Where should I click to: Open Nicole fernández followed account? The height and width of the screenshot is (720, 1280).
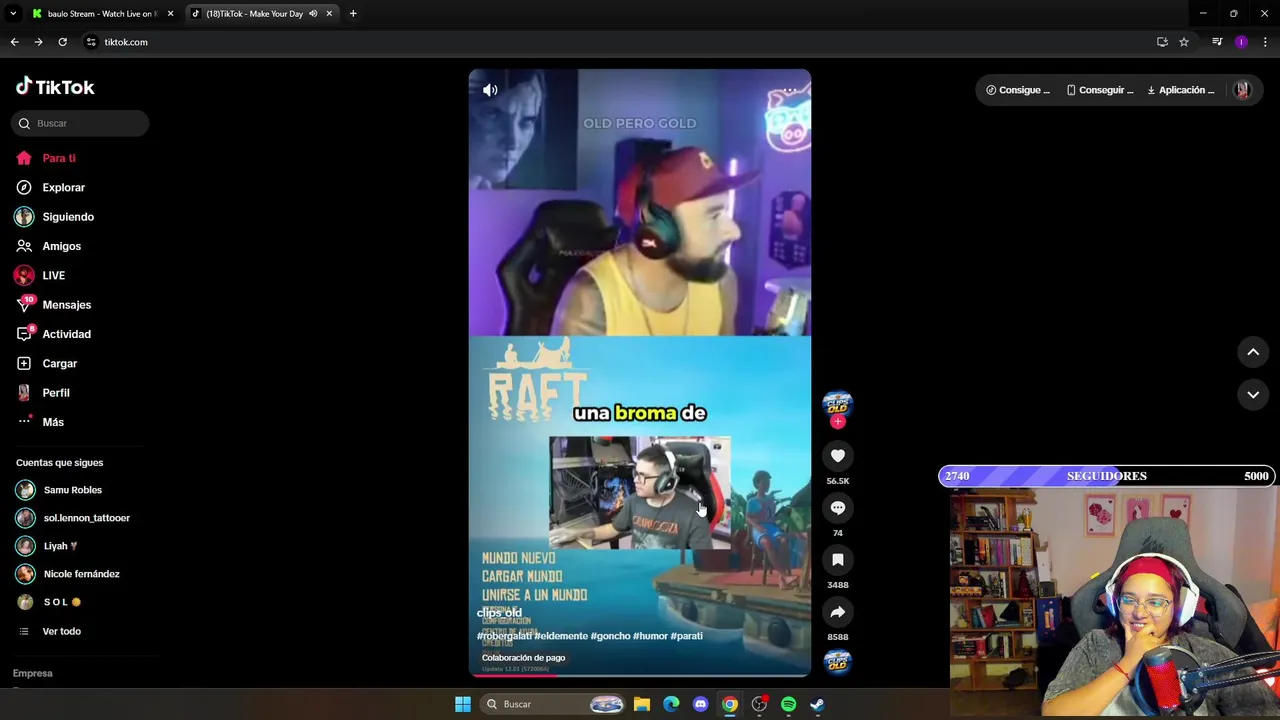pyautogui.click(x=68, y=574)
